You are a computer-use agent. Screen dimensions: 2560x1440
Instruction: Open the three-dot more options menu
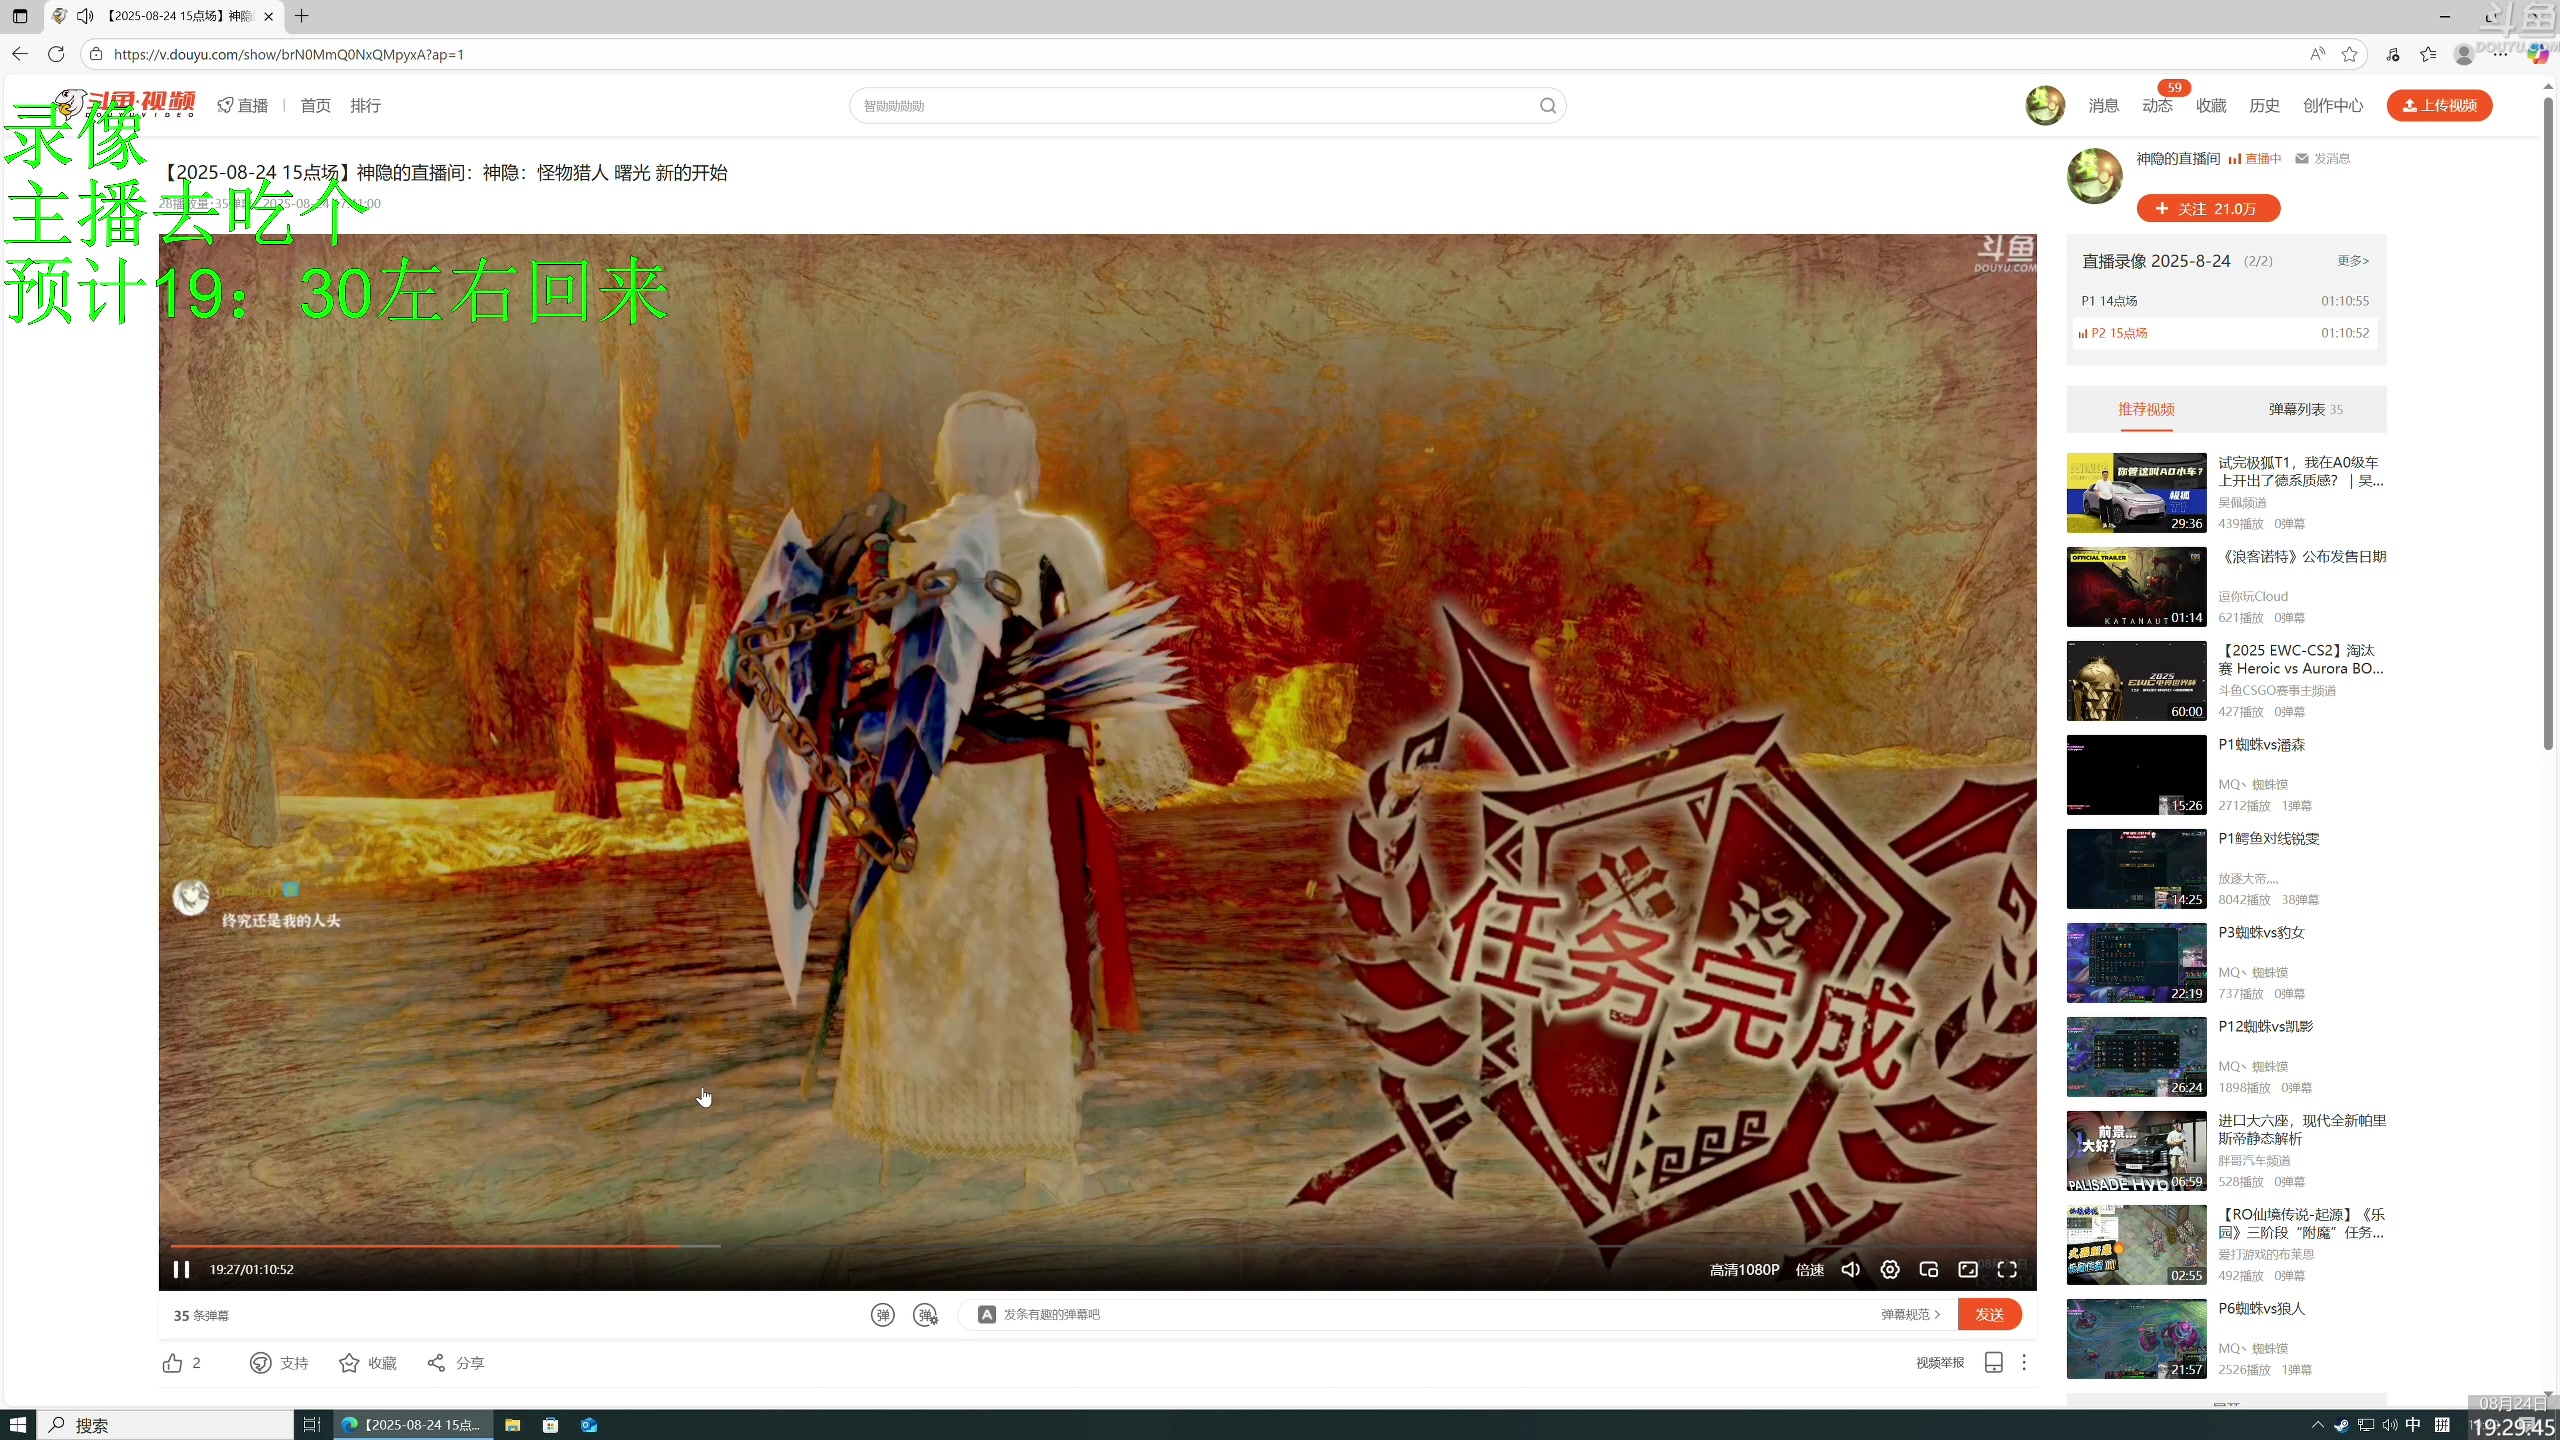(x=2024, y=1362)
